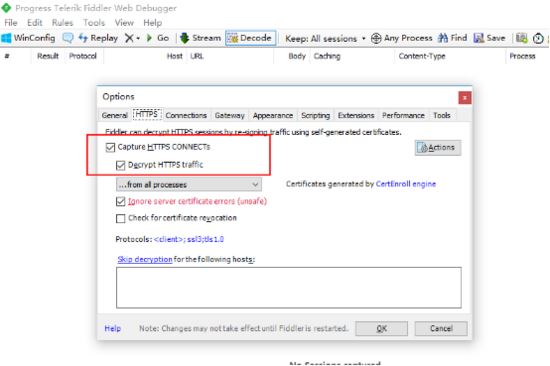Enable Check for certificate revocation
This screenshot has width=550, height=366.
pyautogui.click(x=120, y=218)
